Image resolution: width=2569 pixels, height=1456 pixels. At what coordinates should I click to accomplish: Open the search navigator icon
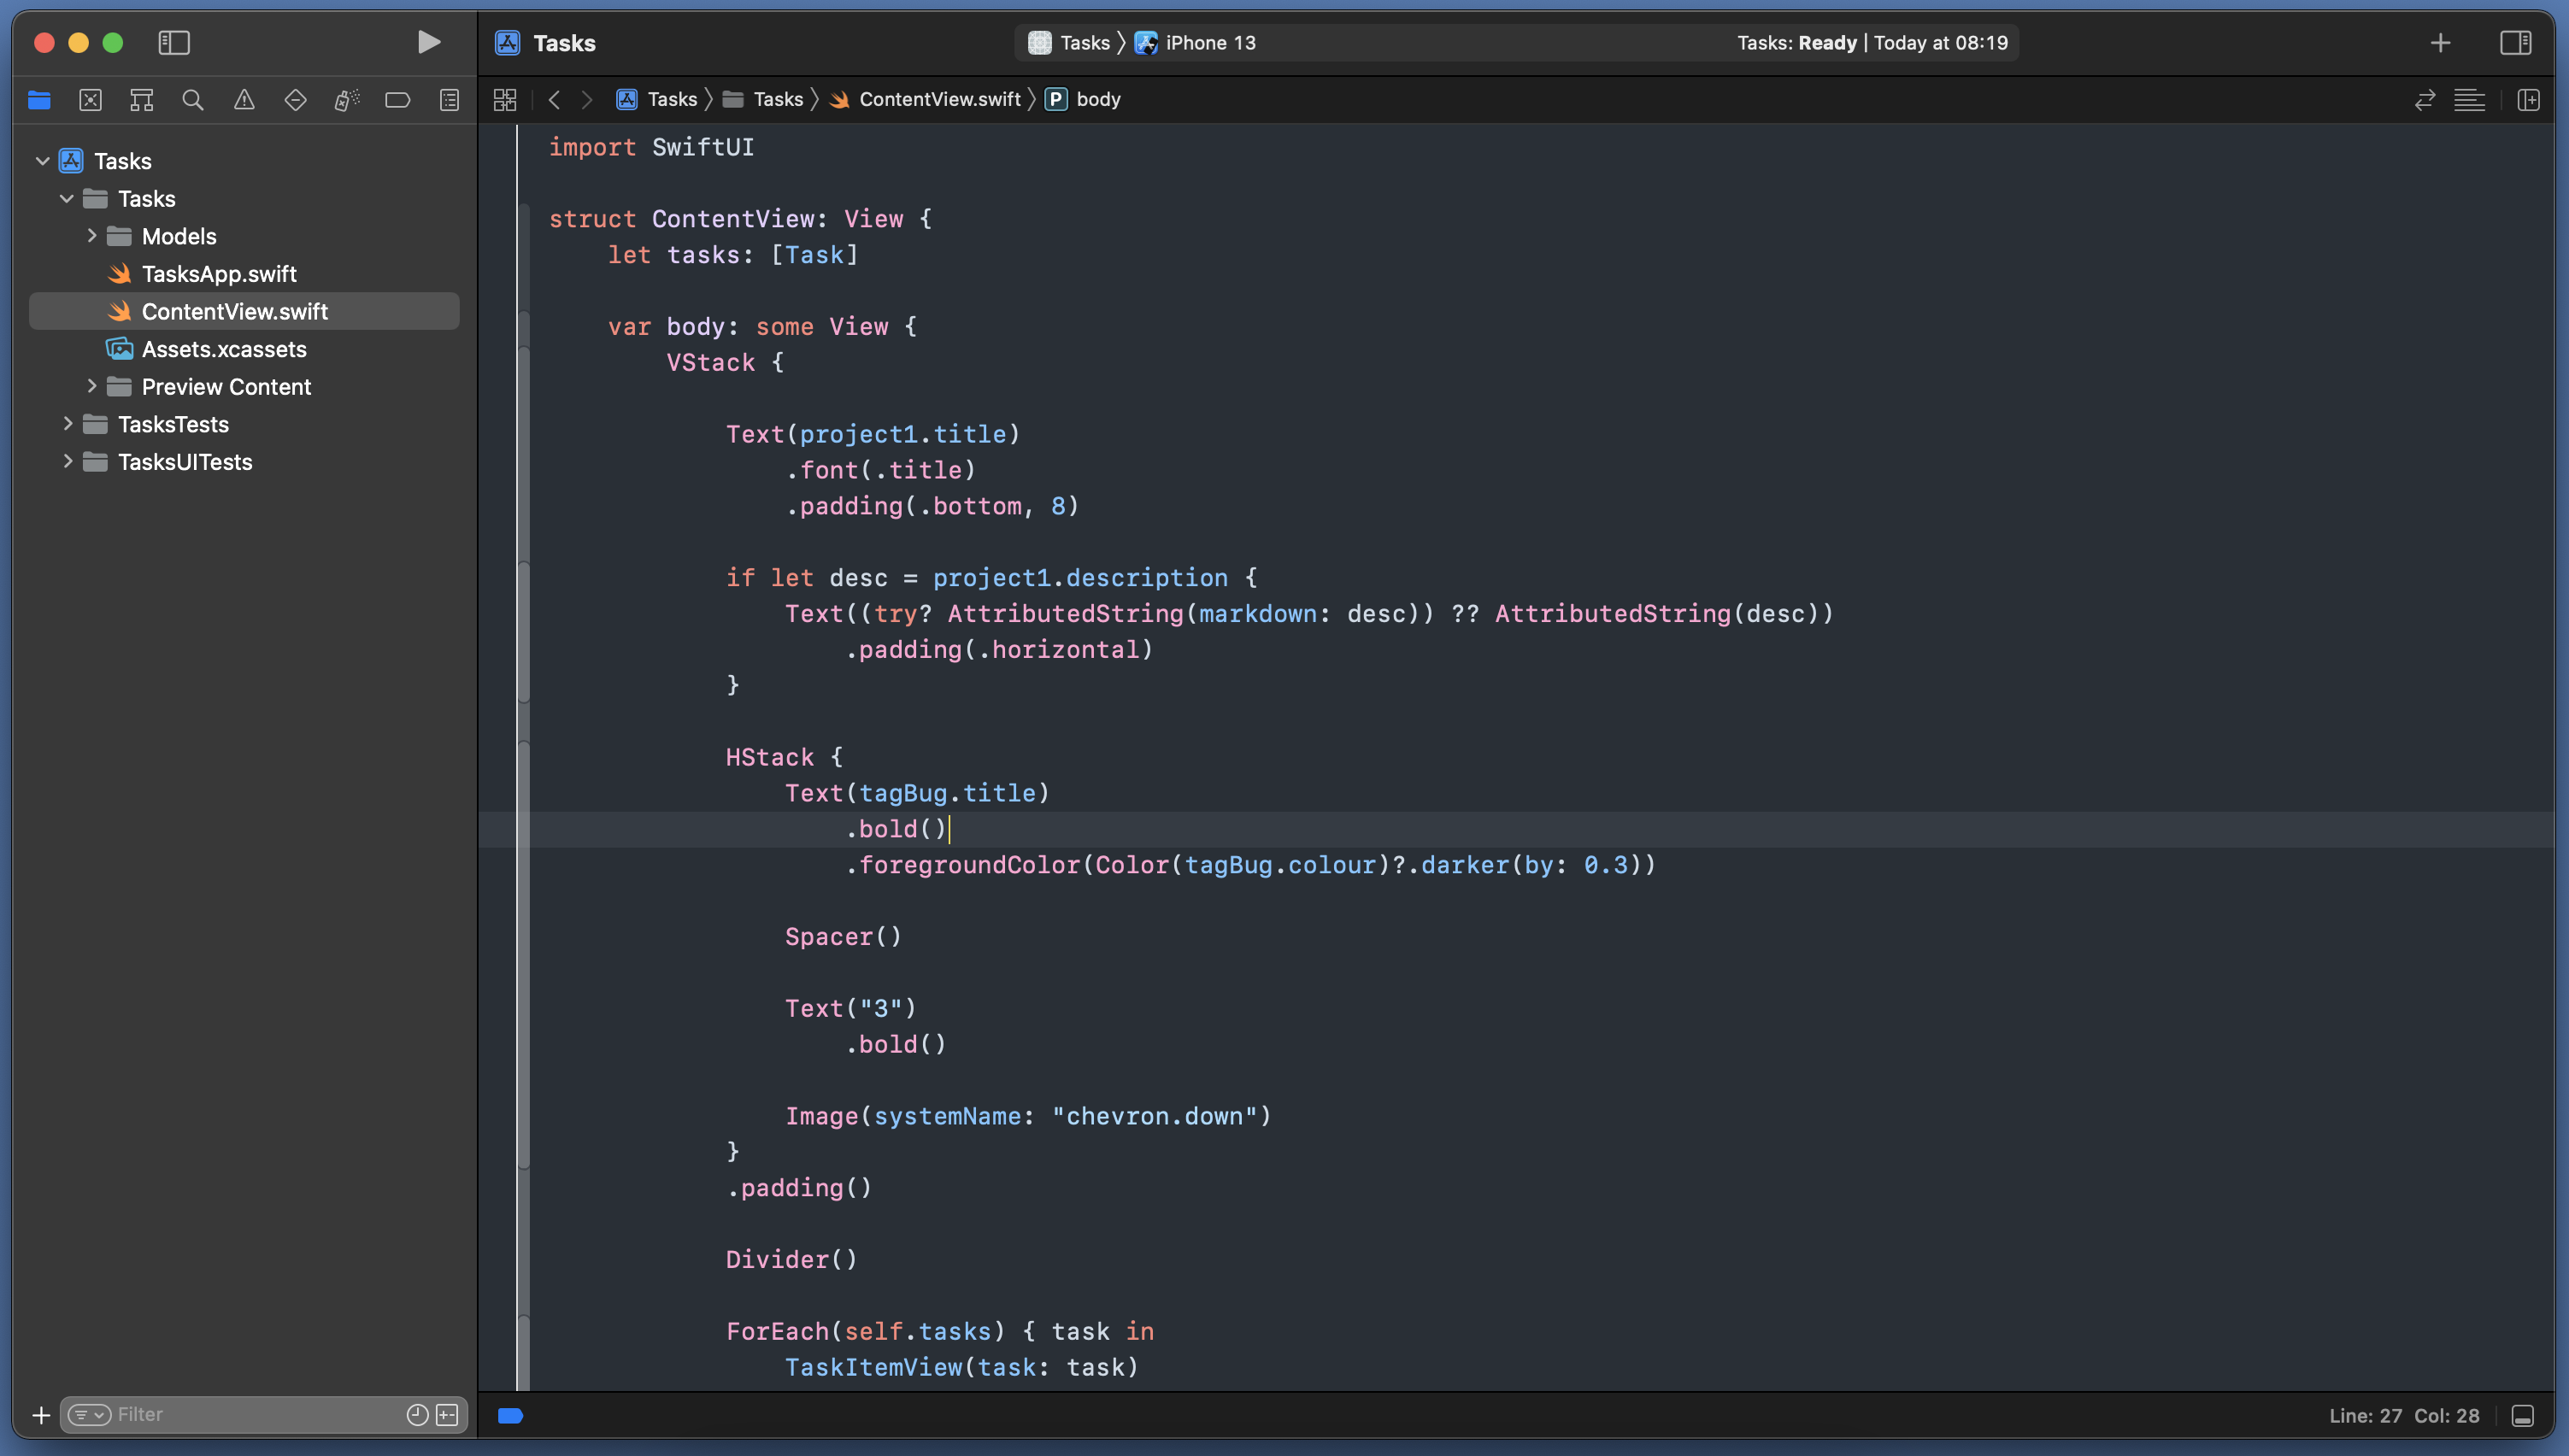pos(191,101)
